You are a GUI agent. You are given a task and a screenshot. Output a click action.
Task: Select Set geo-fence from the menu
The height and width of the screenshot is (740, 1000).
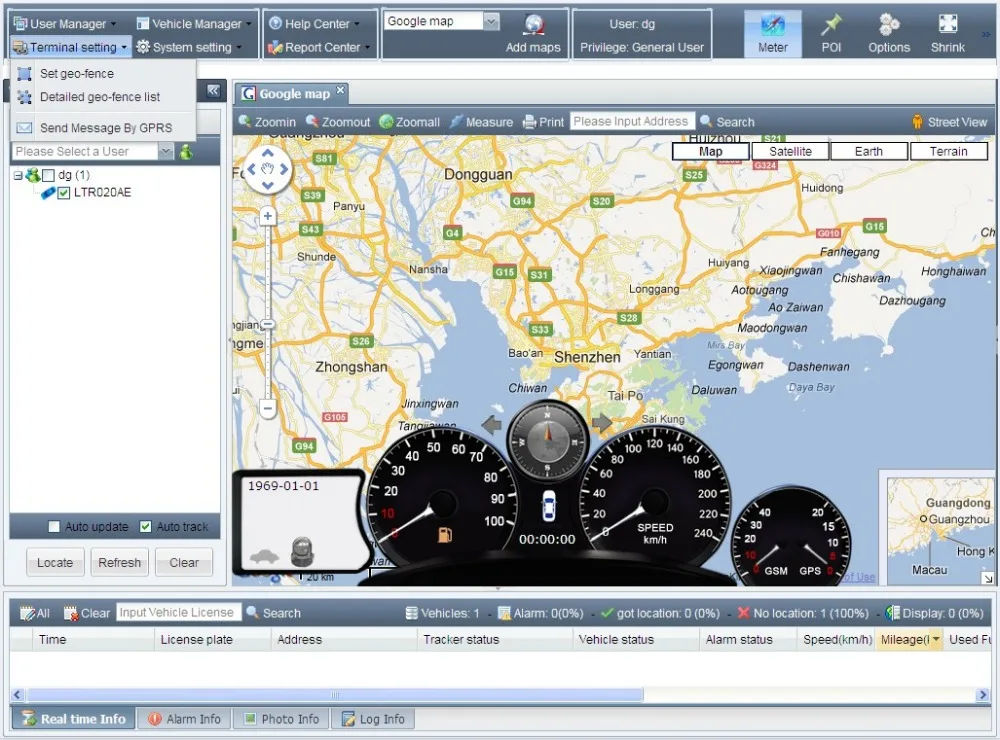pos(76,73)
